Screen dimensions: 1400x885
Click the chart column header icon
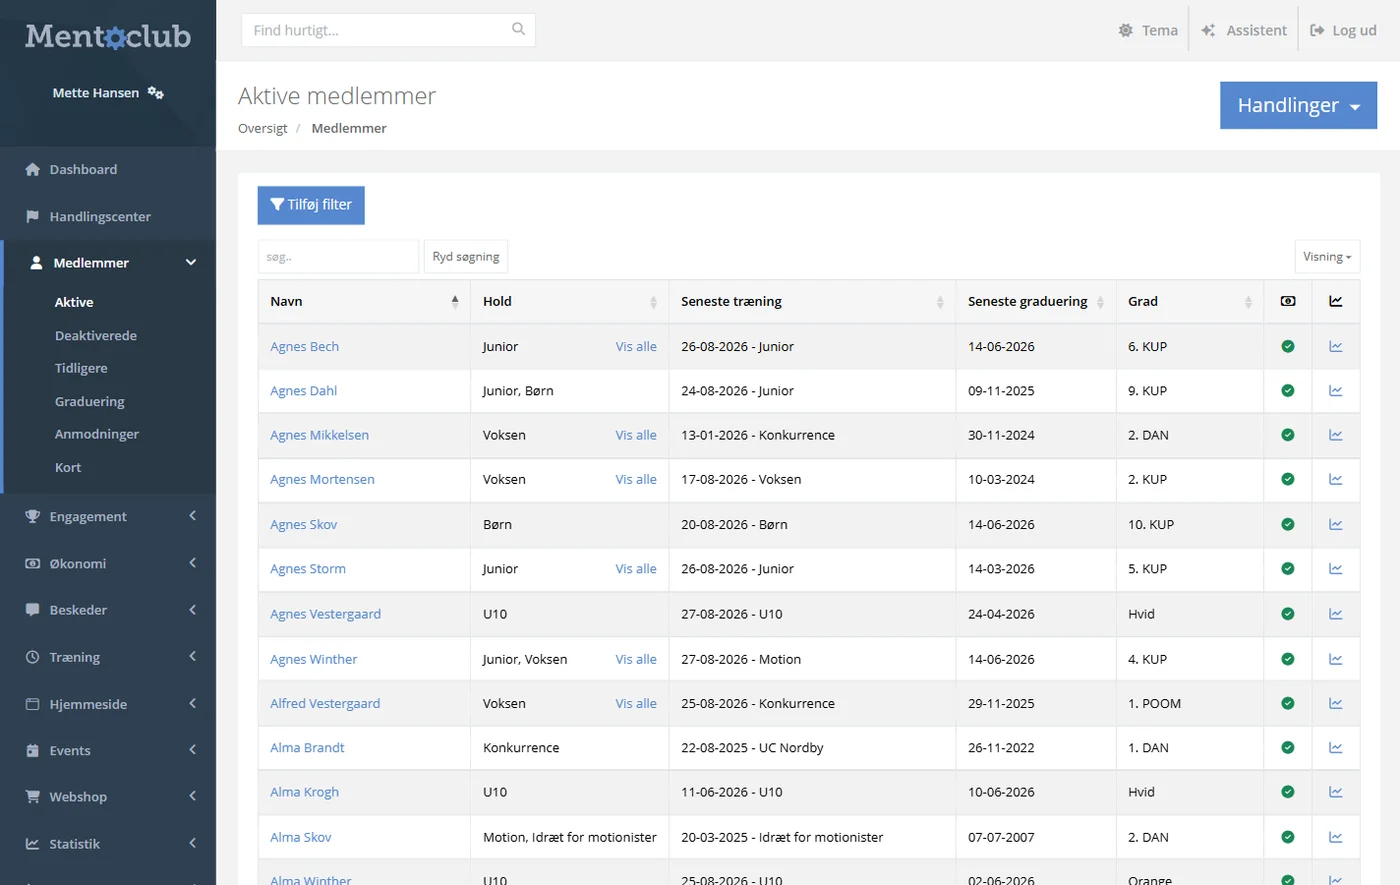coord(1335,301)
